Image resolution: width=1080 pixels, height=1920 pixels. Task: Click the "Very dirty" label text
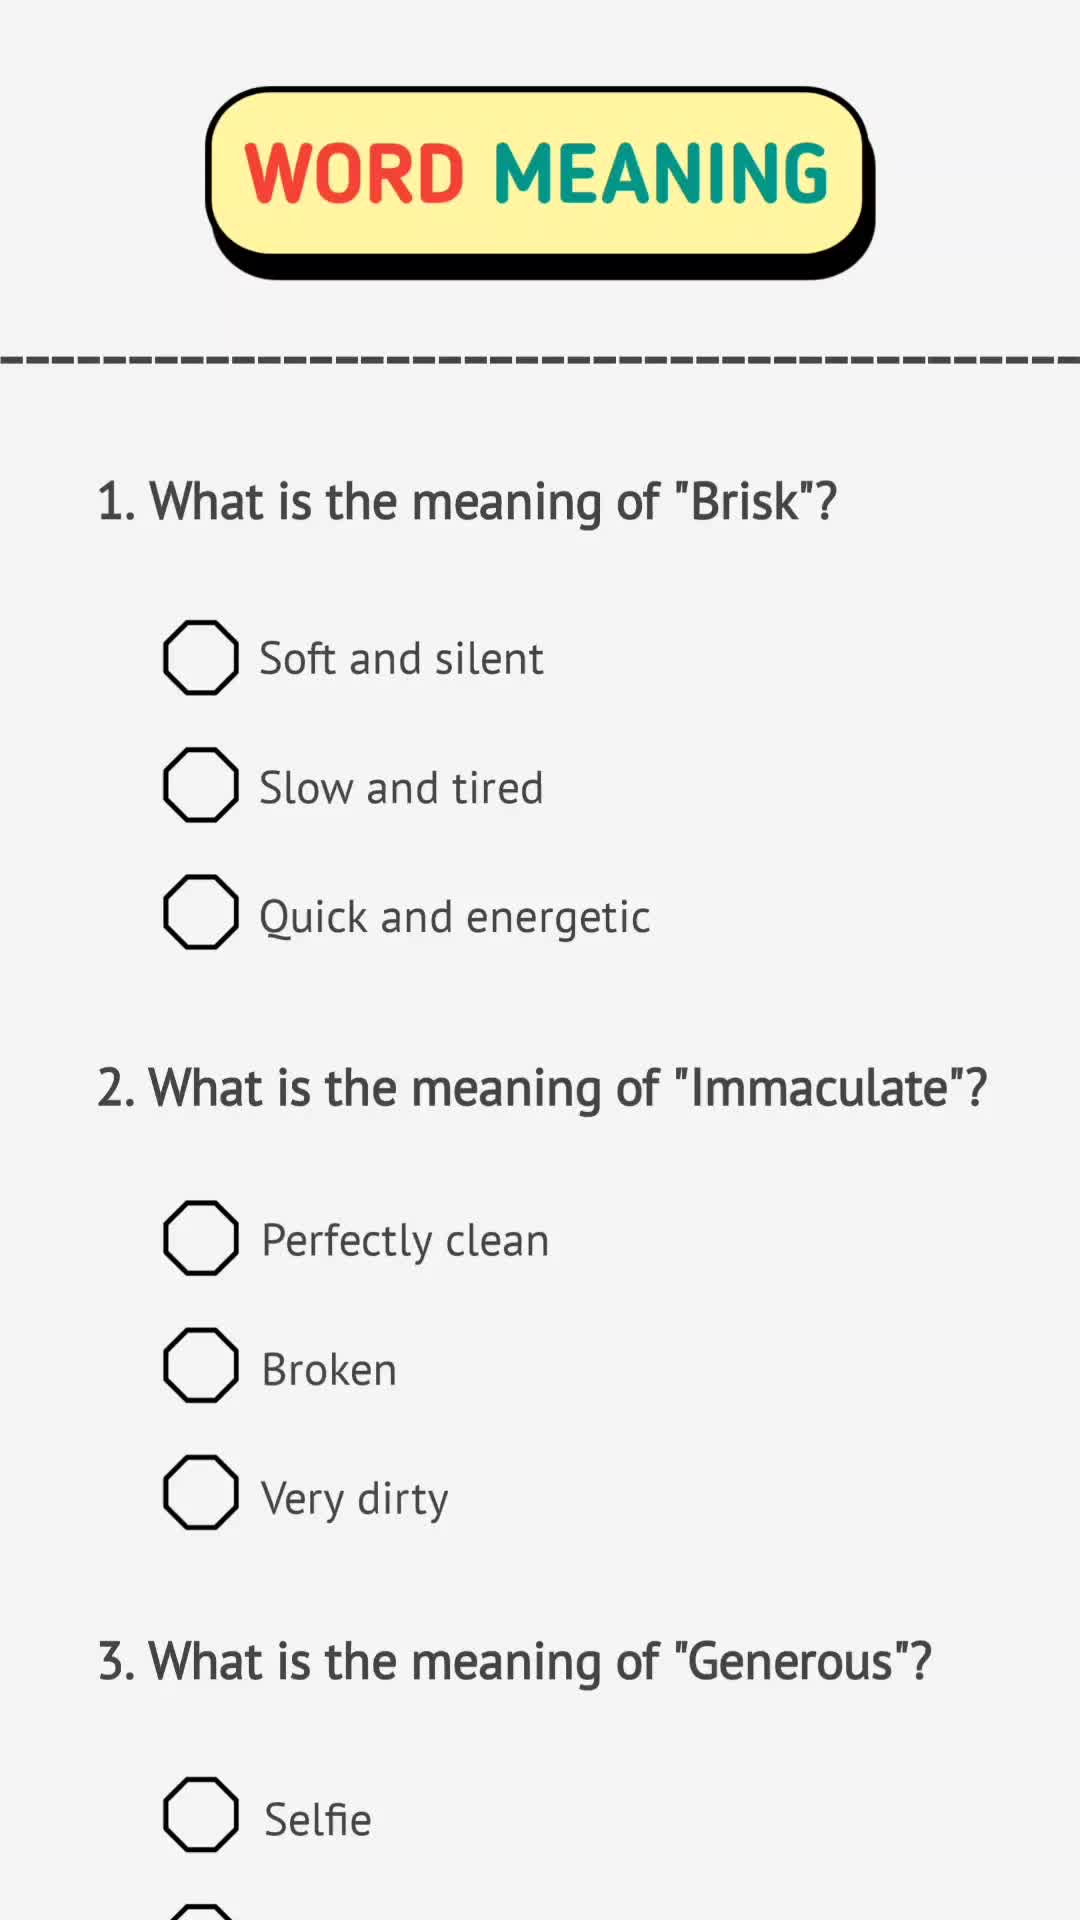coord(355,1500)
